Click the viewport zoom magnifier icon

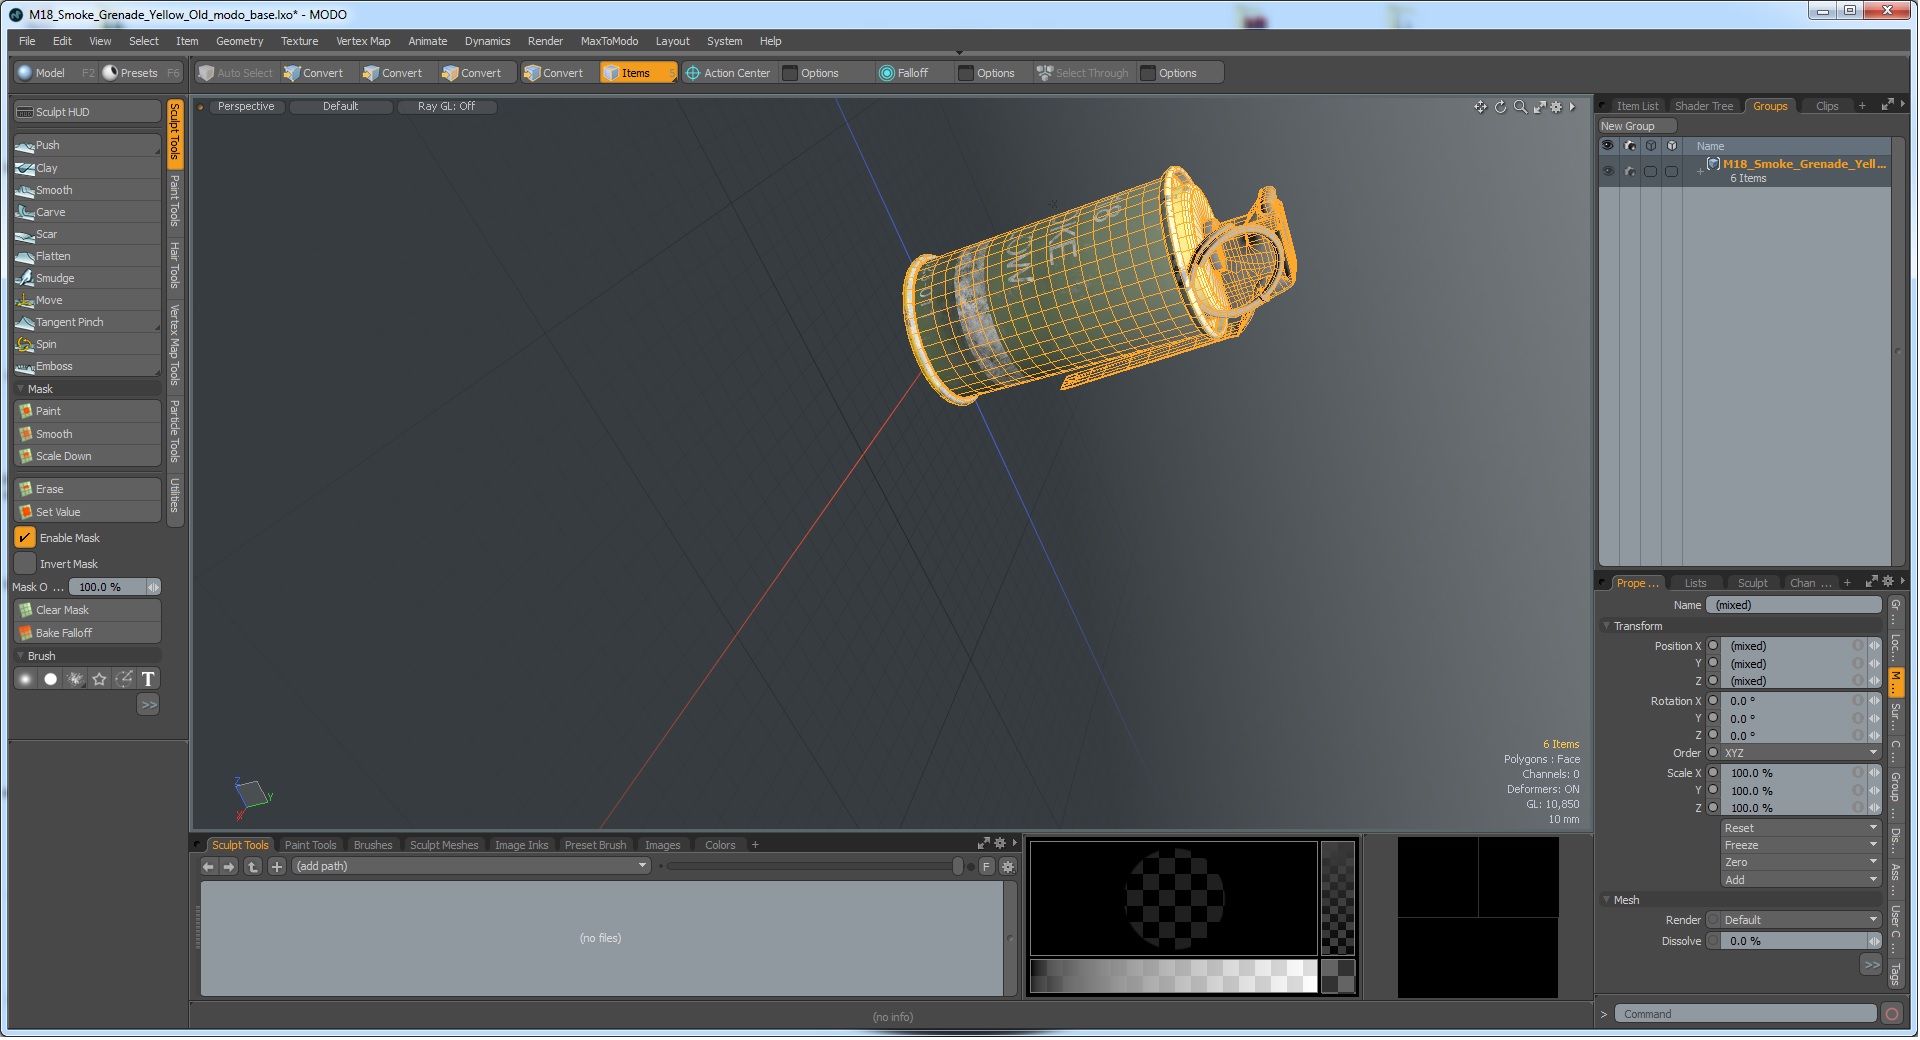click(1520, 107)
